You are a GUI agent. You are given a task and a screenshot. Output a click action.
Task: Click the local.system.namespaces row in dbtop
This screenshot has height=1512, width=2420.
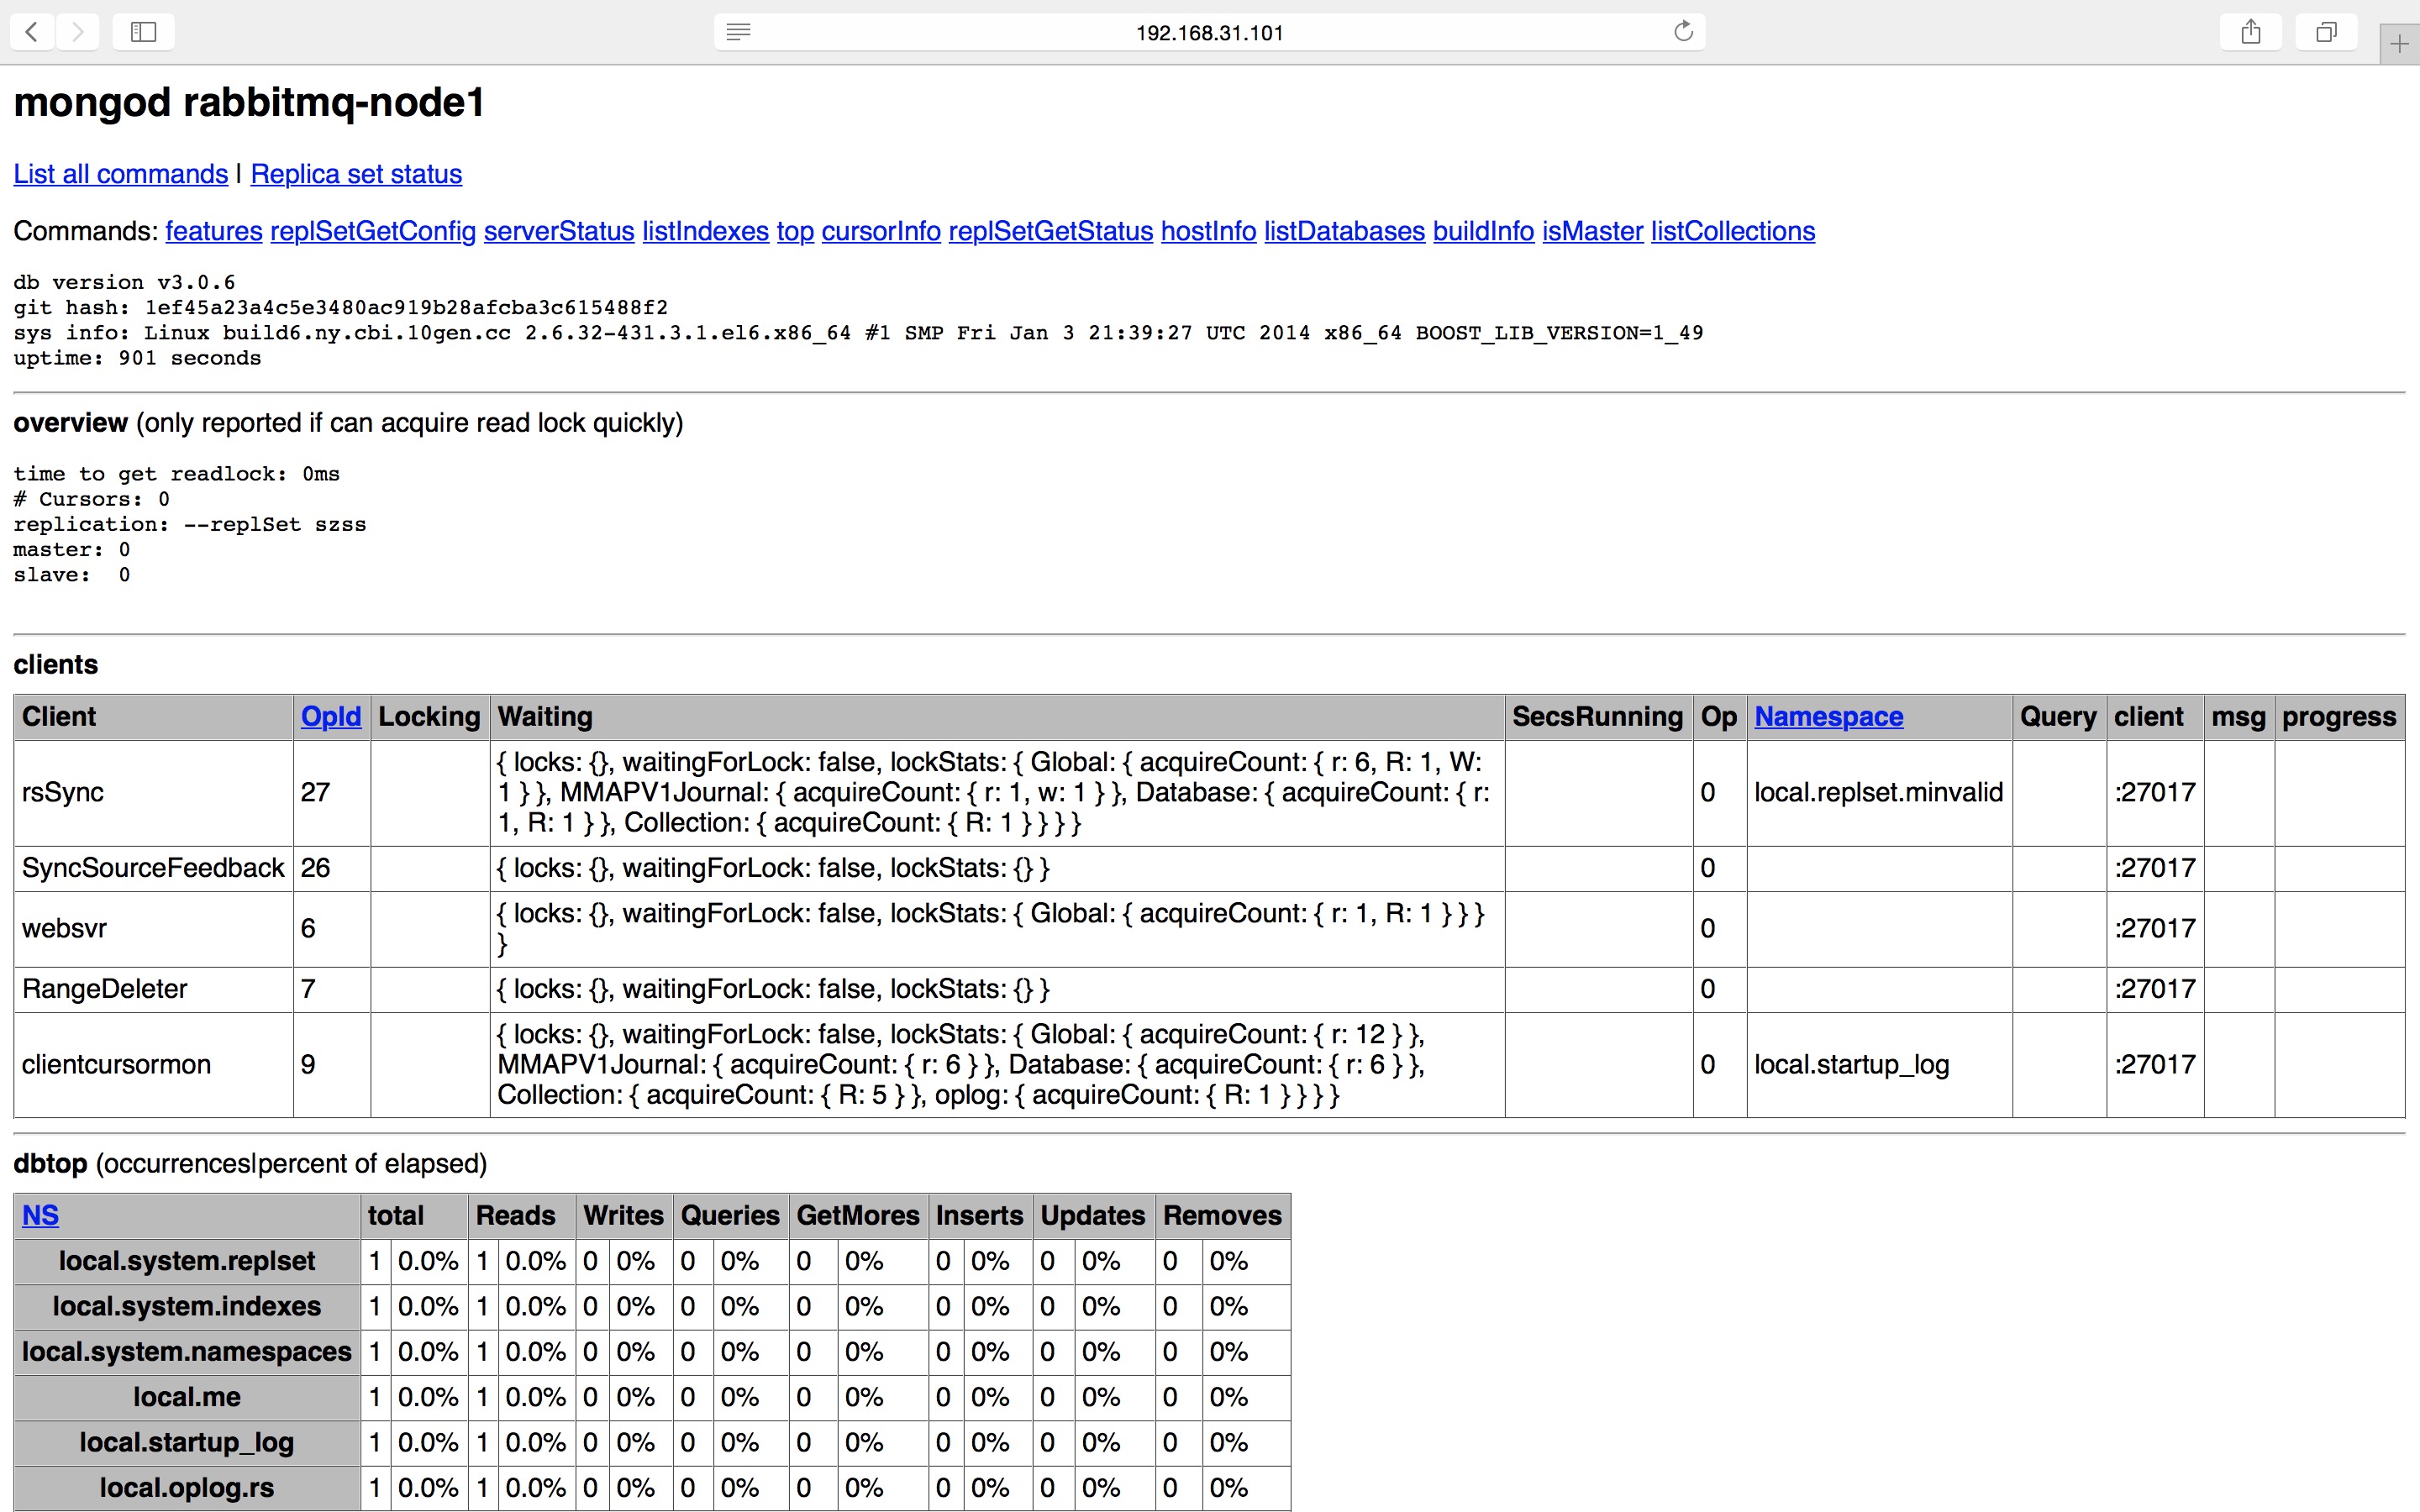click(x=652, y=1352)
